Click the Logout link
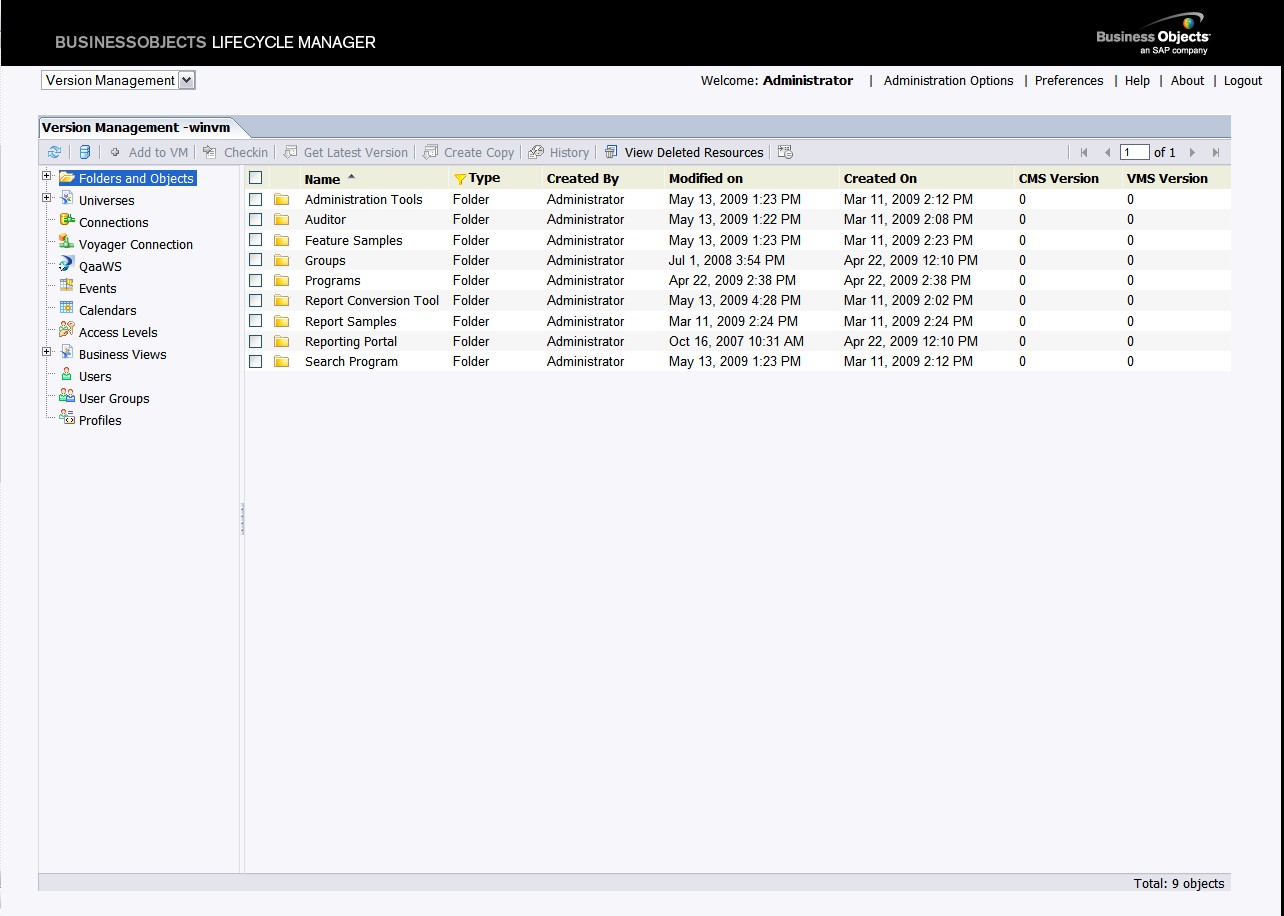 coord(1243,81)
